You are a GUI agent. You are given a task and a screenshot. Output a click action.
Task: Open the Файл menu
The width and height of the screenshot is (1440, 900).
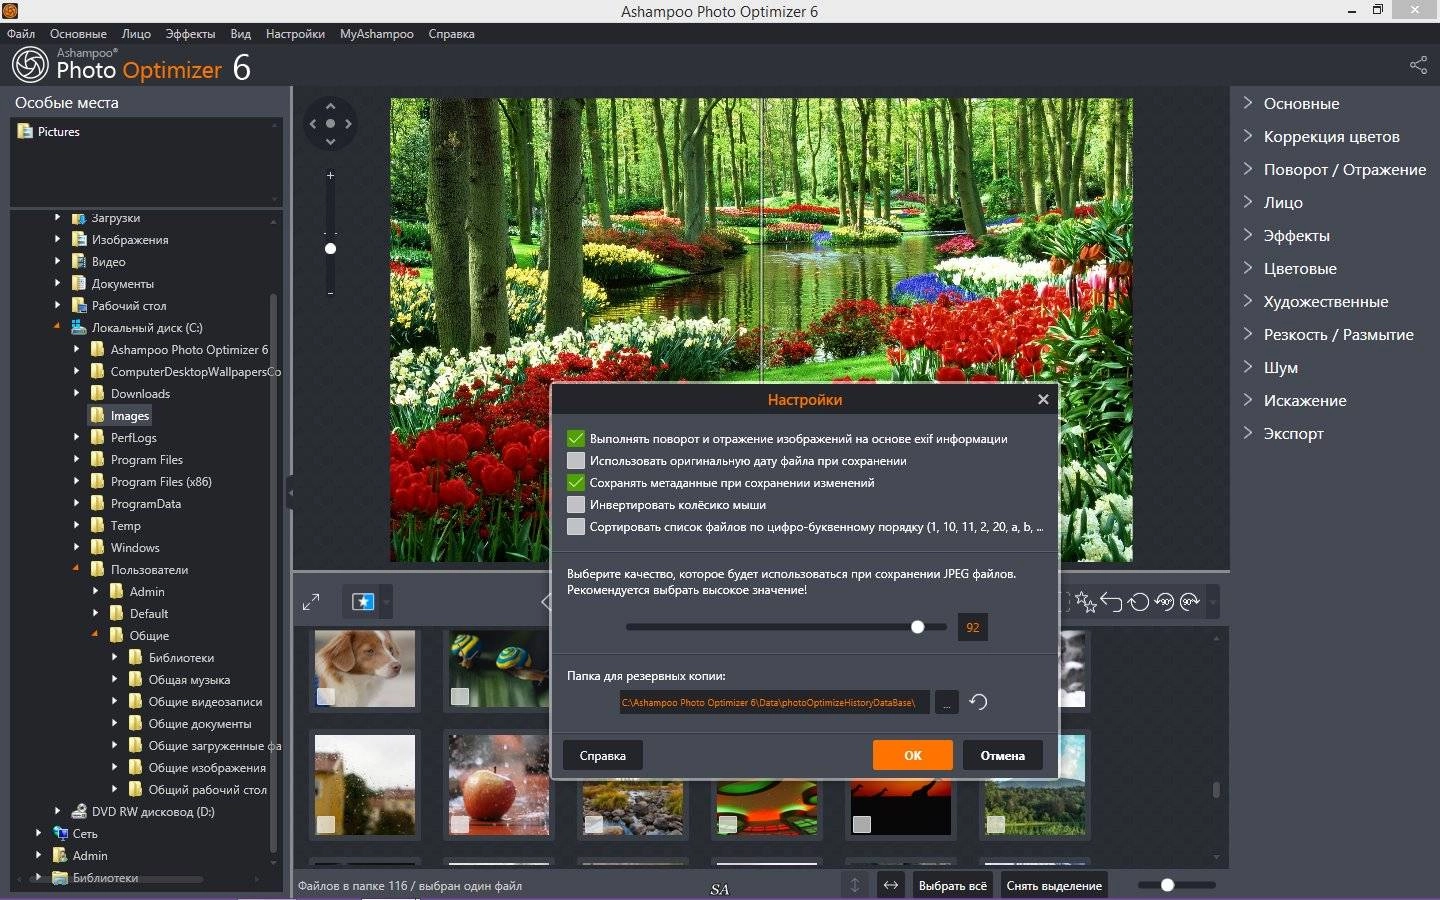pos(21,33)
